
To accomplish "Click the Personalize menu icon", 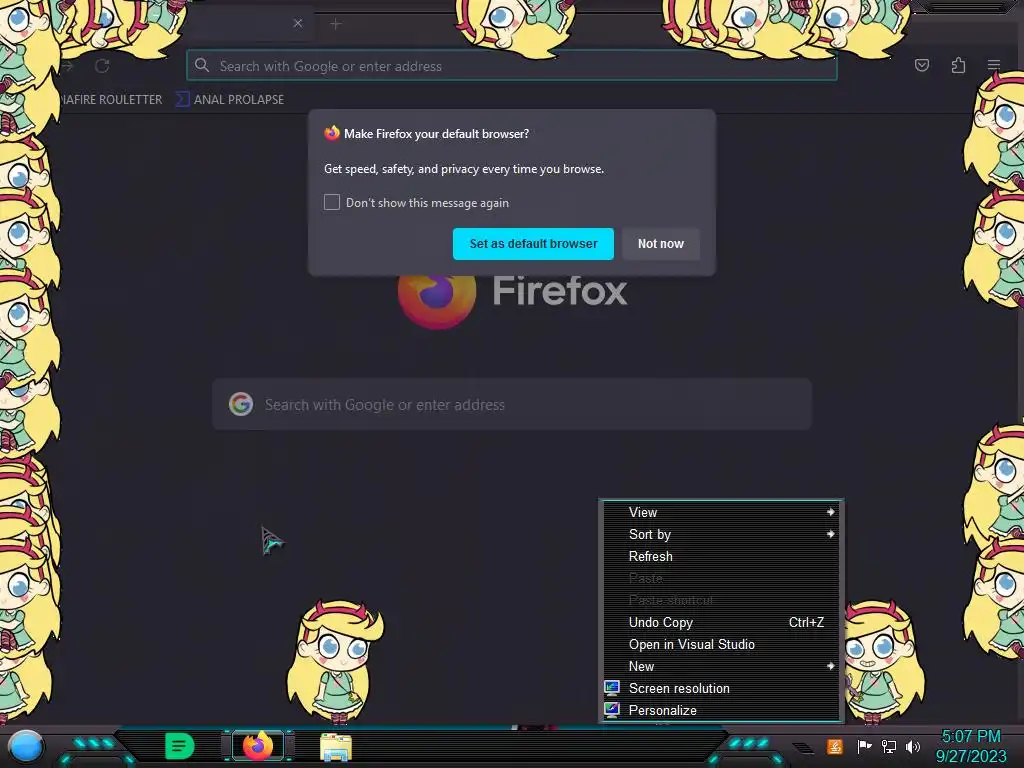I will click(612, 709).
